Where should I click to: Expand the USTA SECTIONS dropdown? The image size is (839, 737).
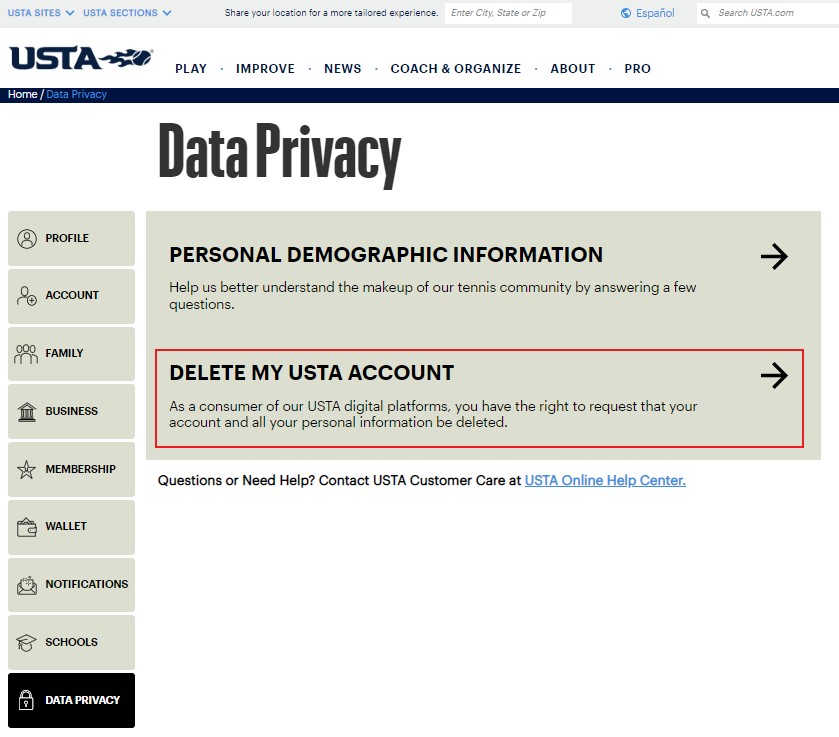click(127, 13)
